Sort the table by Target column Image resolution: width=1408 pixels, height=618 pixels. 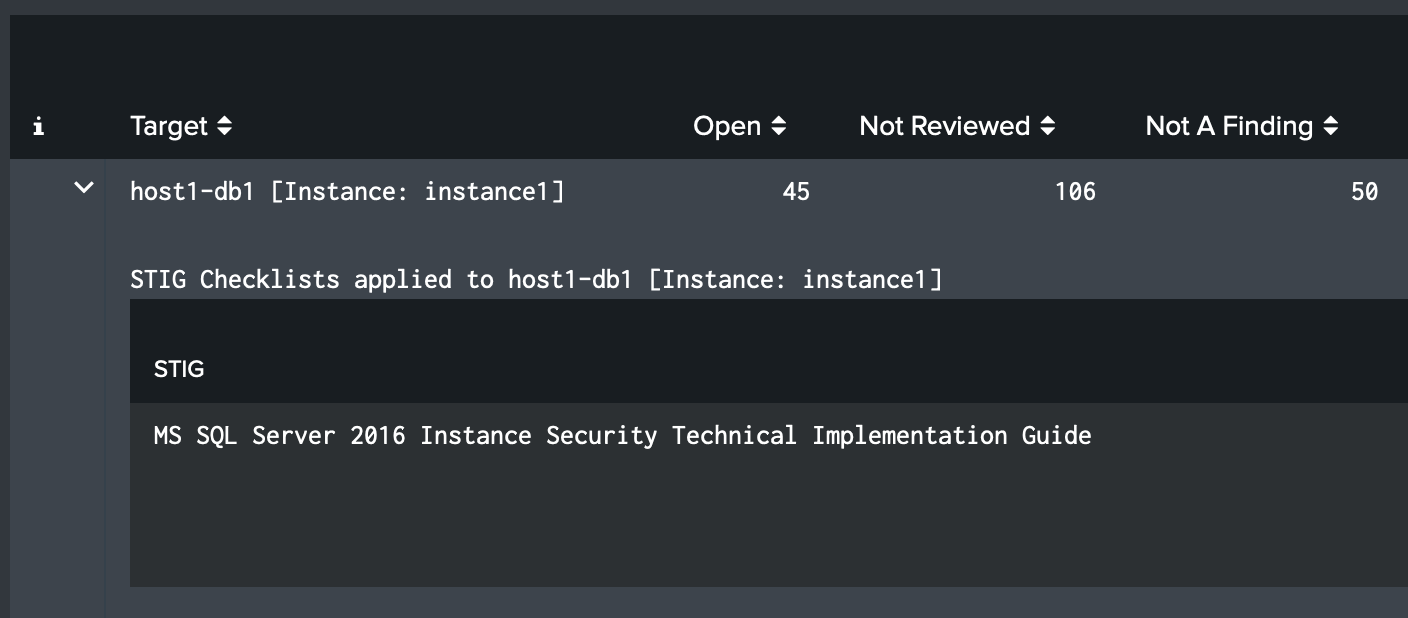pos(181,126)
